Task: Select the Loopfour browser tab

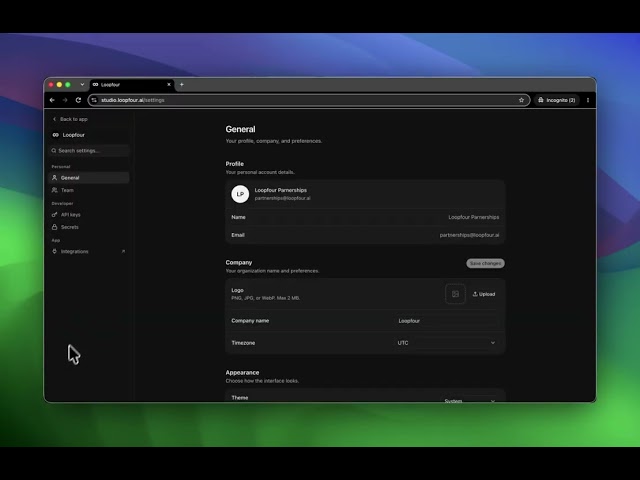Action: [x=131, y=84]
